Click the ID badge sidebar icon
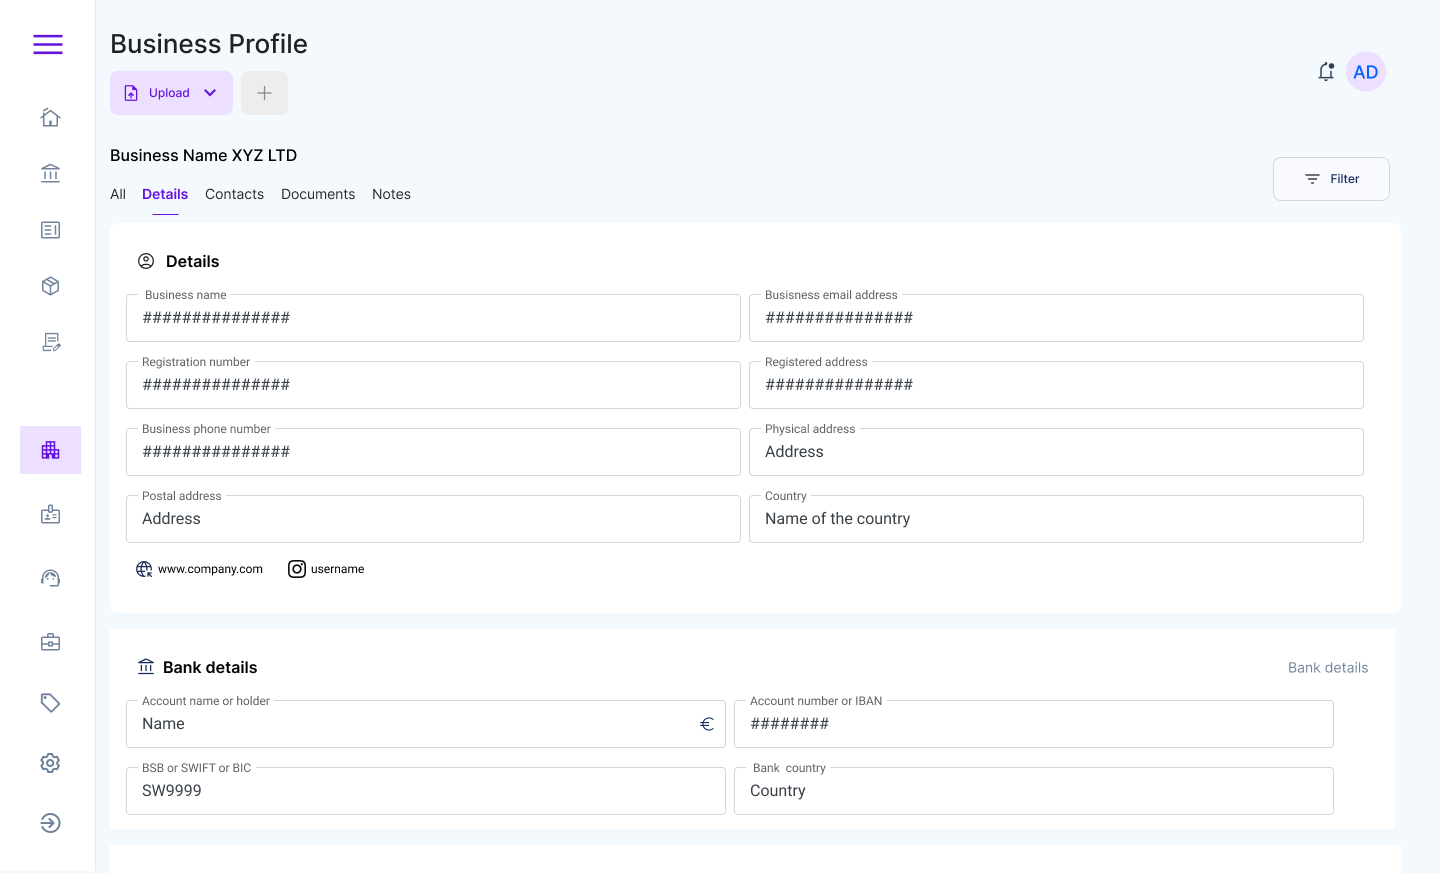This screenshot has width=1440, height=873. pos(50,513)
